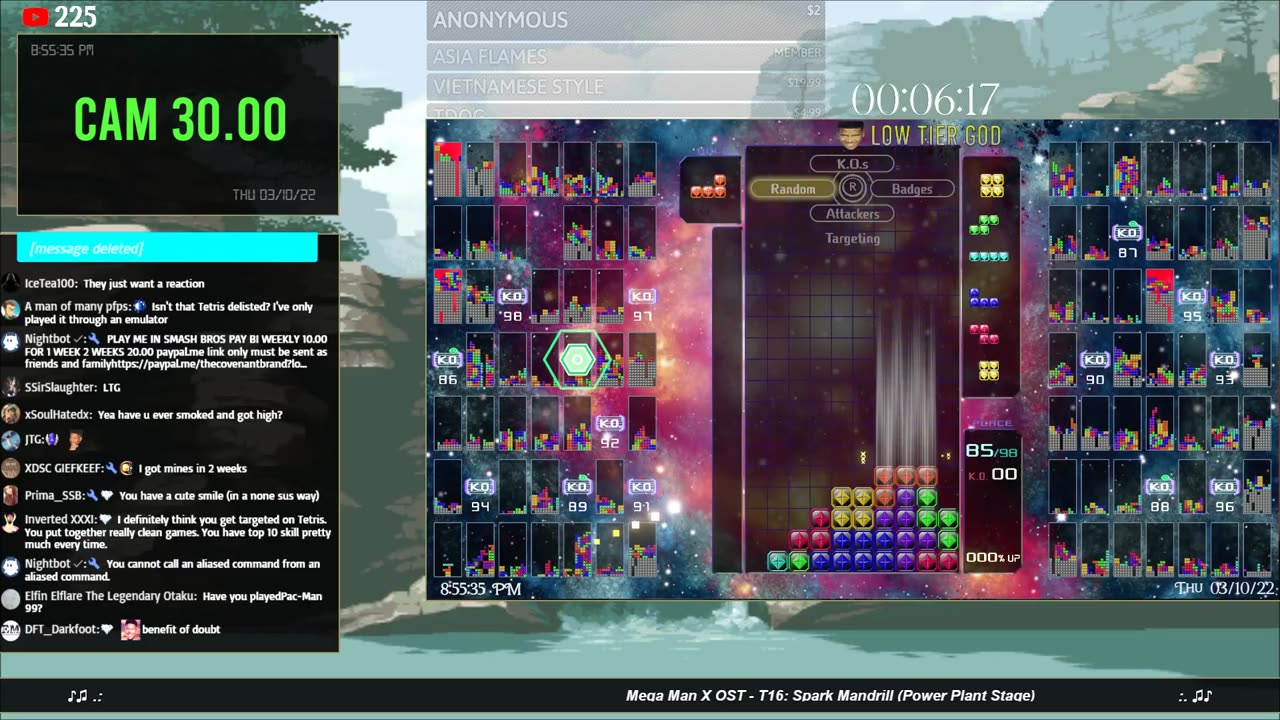Click JTG's chat avatar
The width and height of the screenshot is (1280, 720).
10,440
